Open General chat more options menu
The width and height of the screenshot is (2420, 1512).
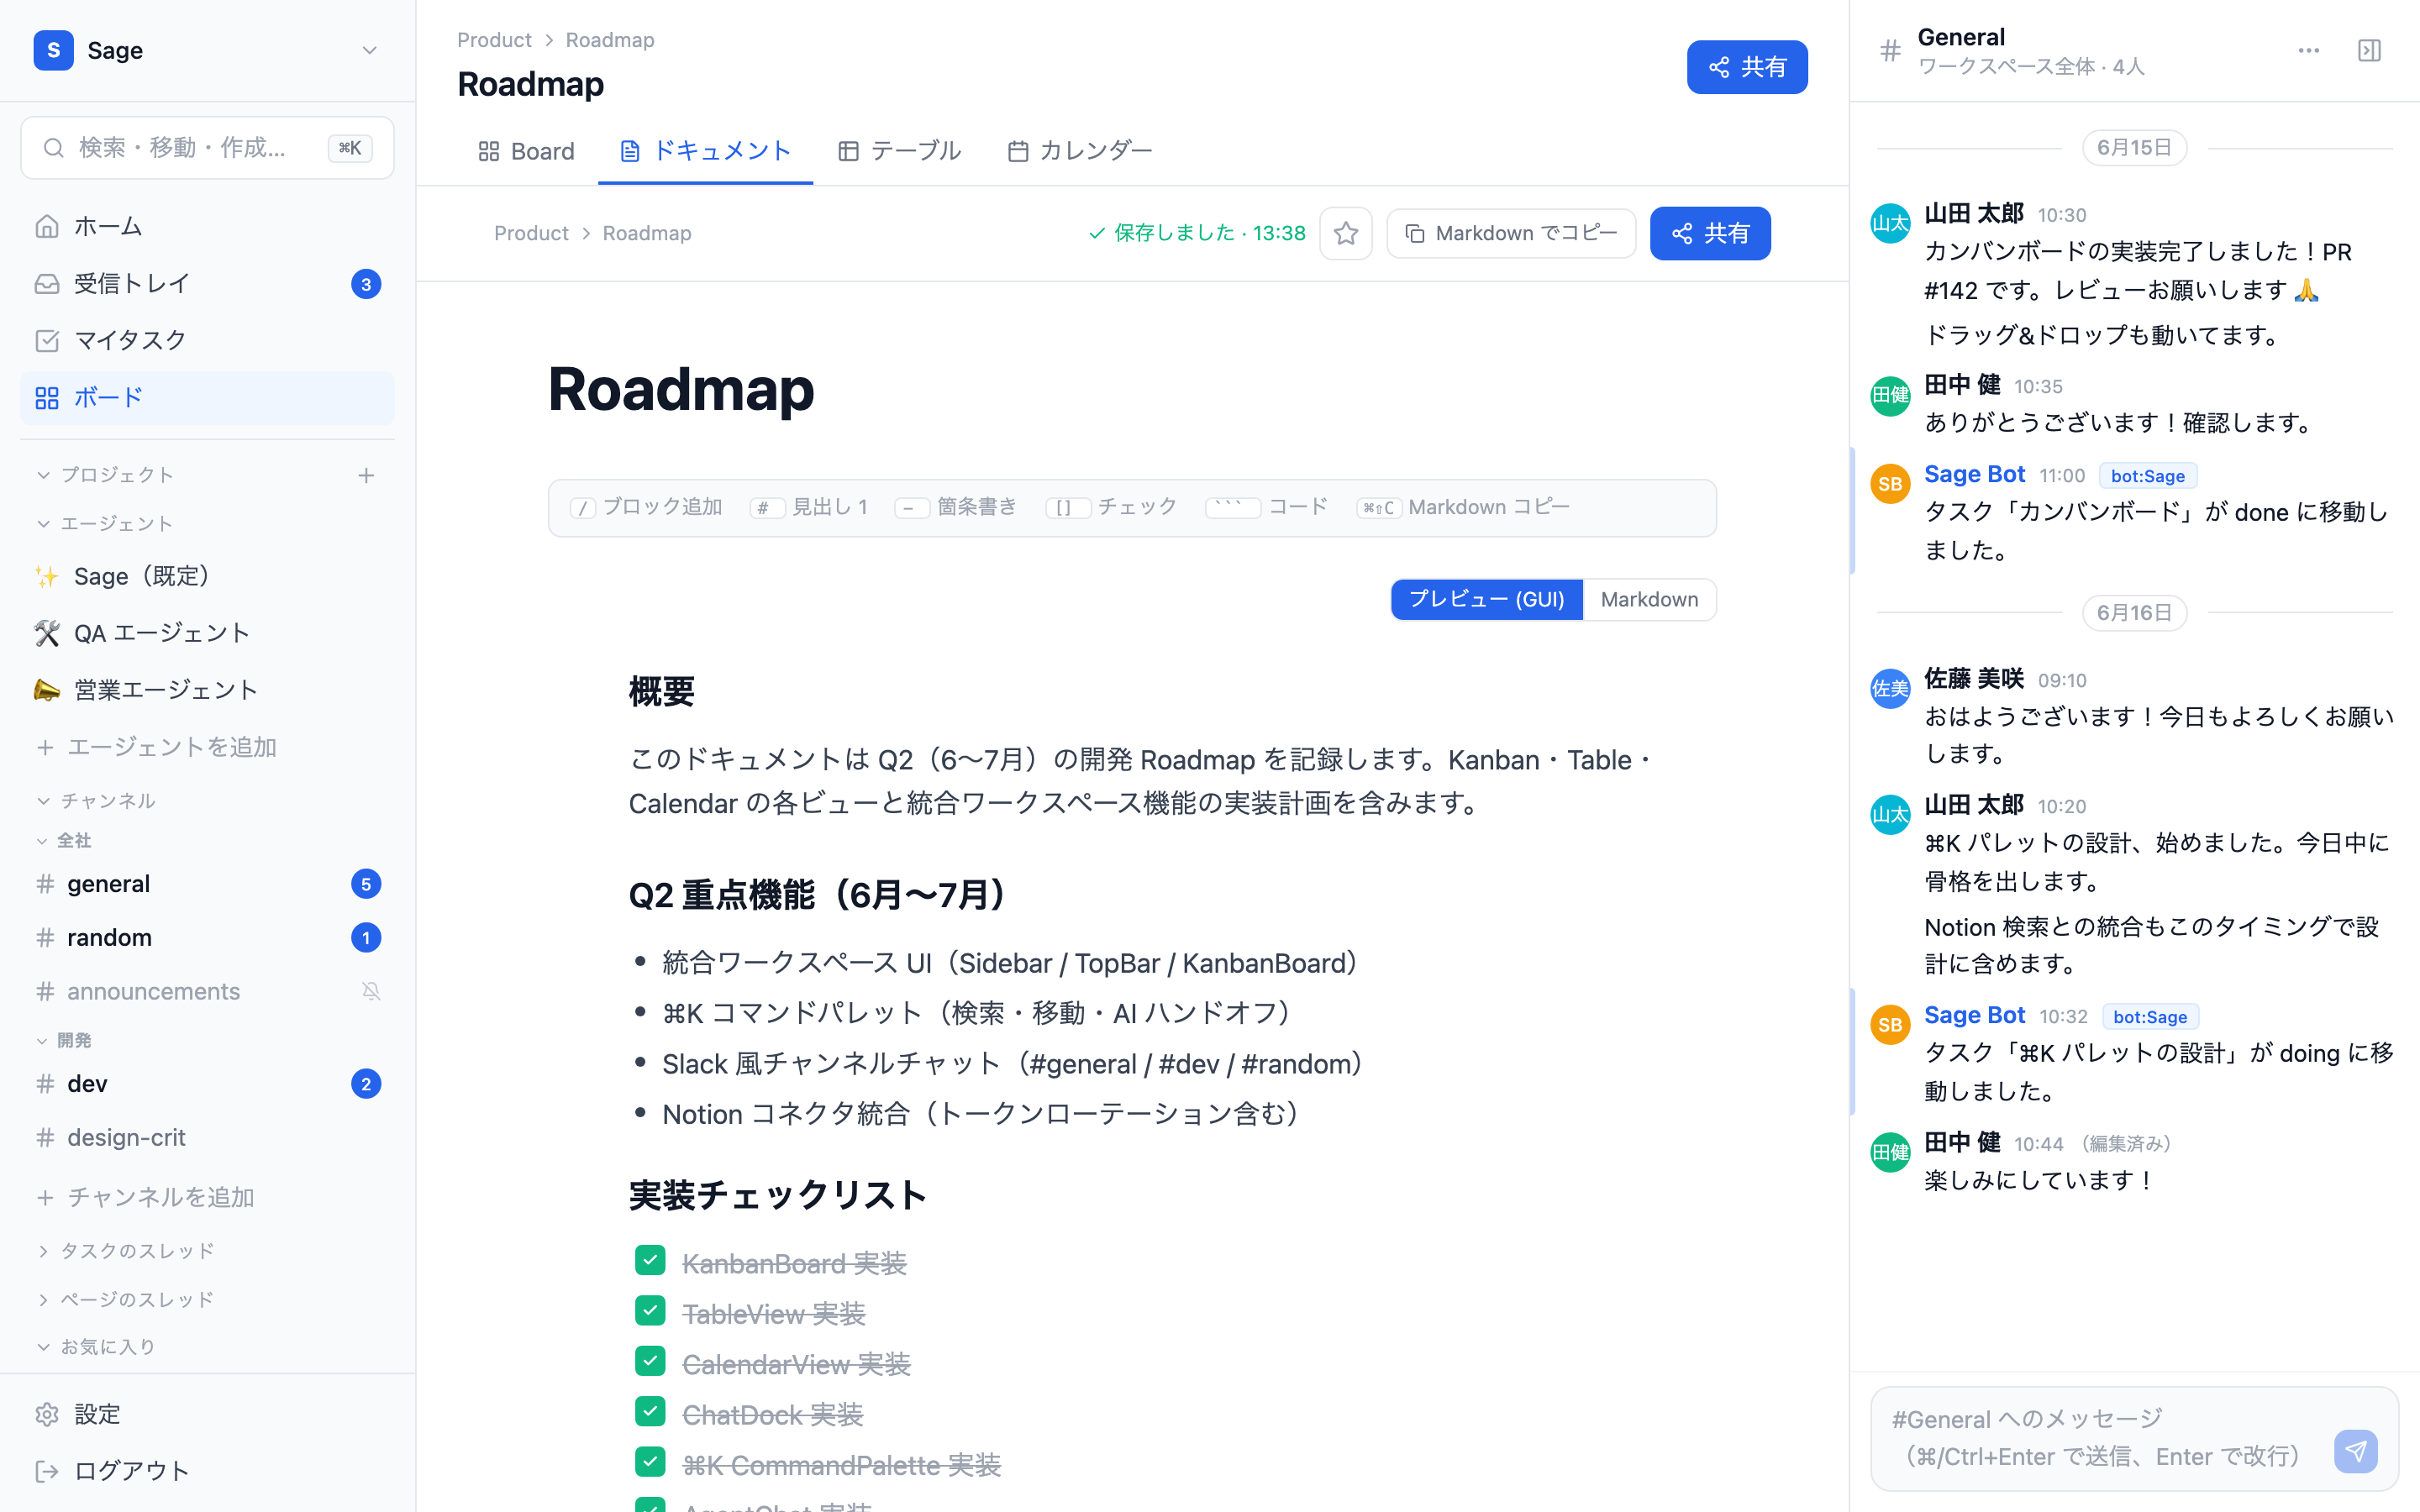pos(2308,50)
